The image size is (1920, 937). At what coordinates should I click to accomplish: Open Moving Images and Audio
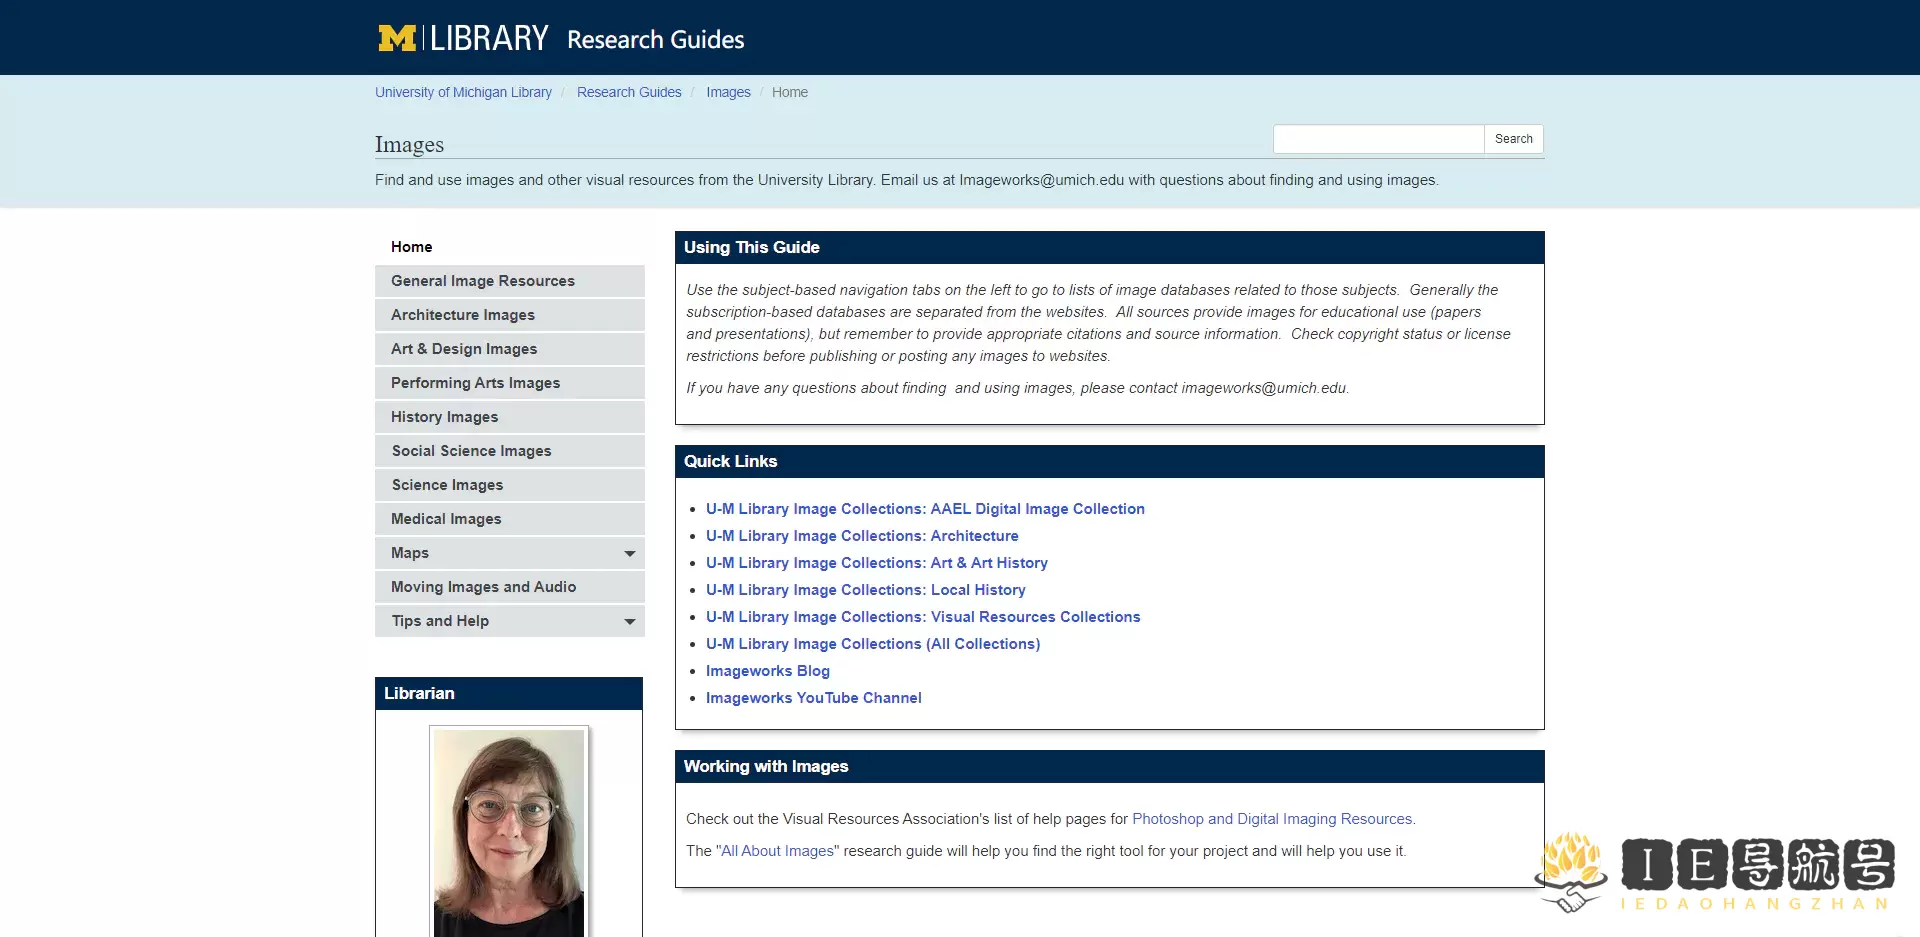click(510, 587)
